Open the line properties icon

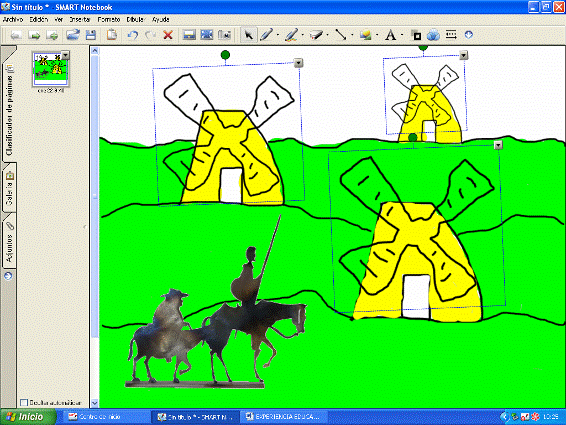point(451,35)
